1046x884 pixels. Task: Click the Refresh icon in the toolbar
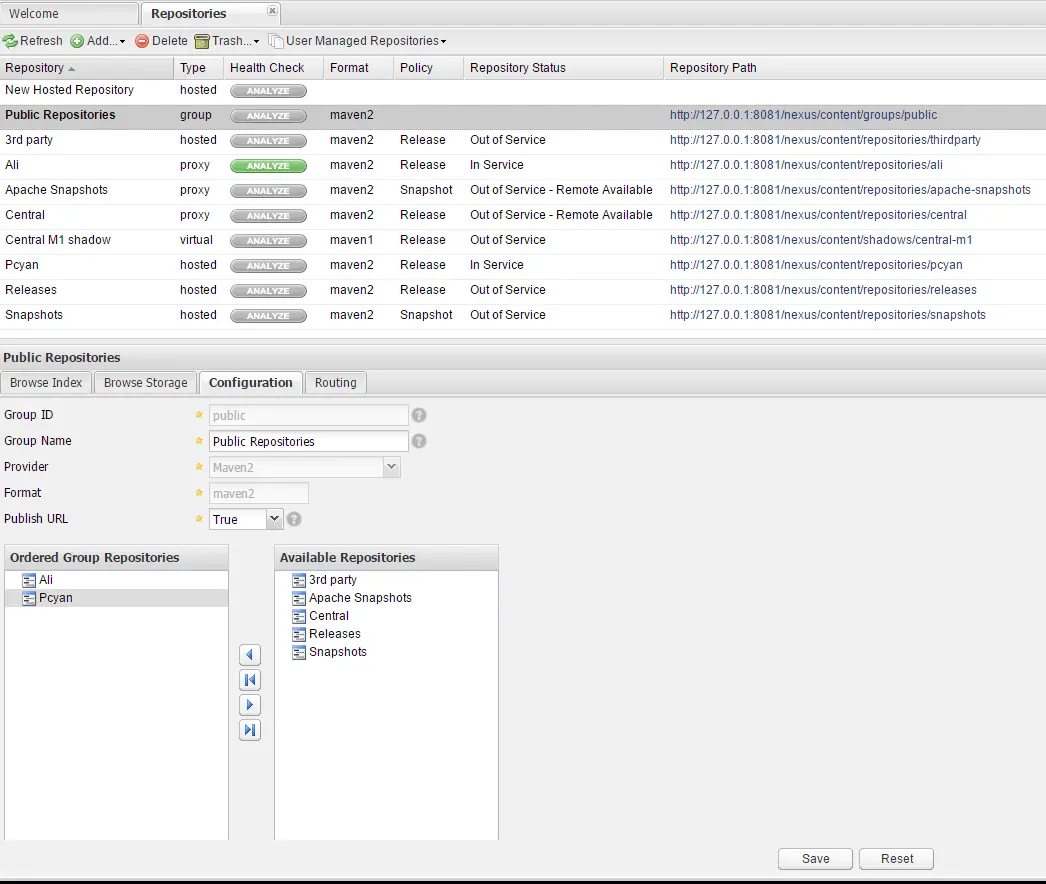click(10, 41)
